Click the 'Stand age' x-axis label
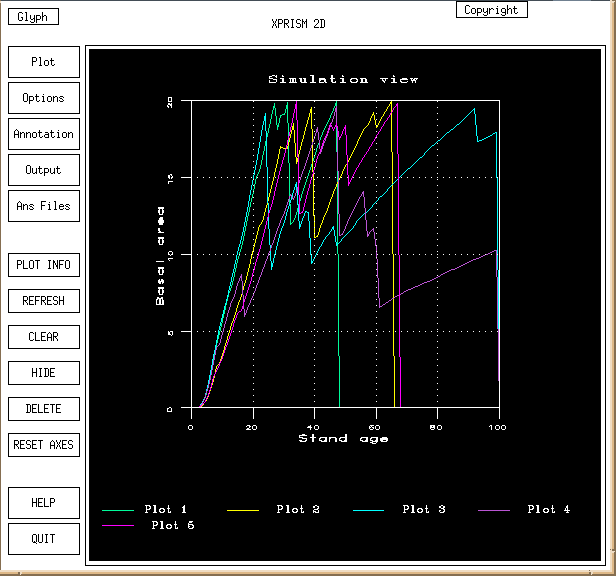Viewport: 616px width, 576px height. pos(343,438)
